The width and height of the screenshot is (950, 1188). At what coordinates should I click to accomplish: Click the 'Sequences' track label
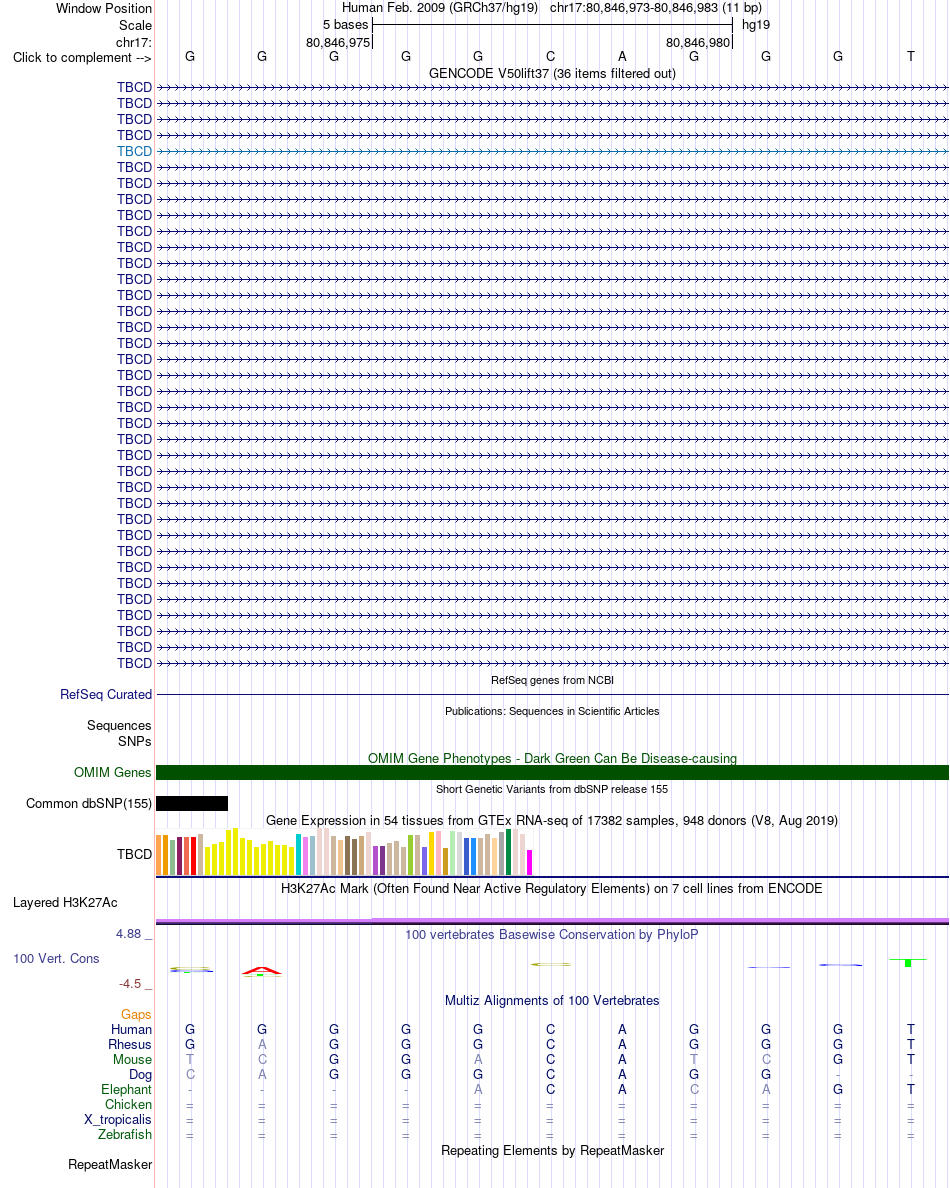coord(119,726)
